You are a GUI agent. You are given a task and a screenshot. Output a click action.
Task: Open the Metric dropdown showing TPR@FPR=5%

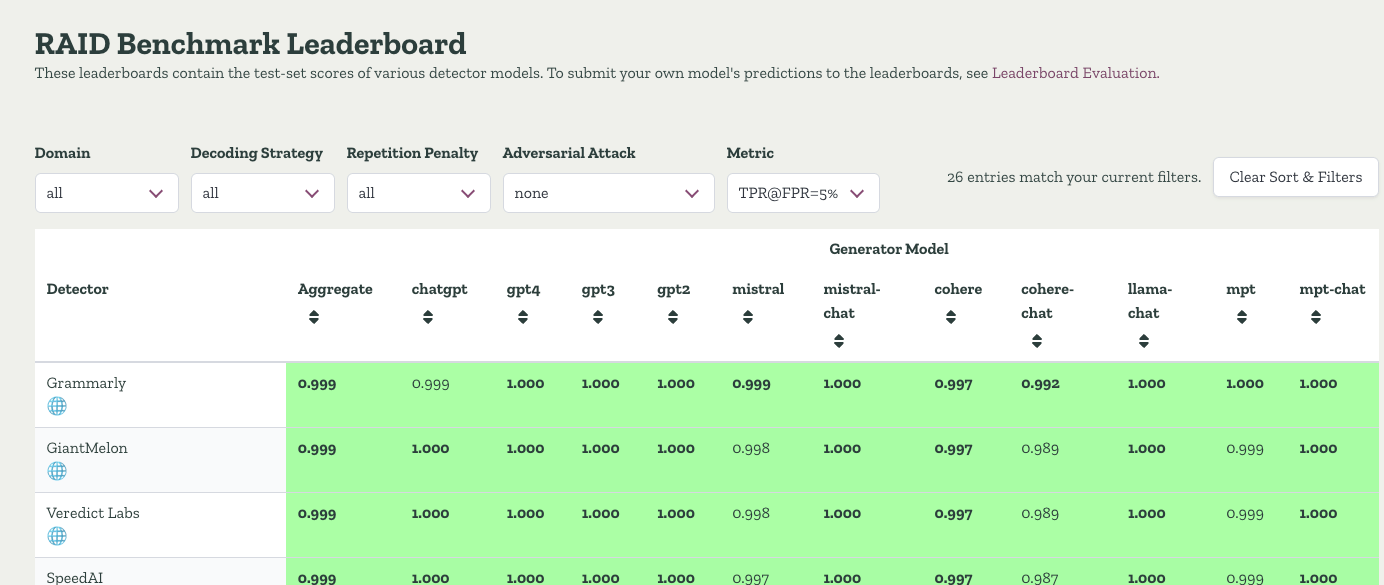[x=802, y=192]
